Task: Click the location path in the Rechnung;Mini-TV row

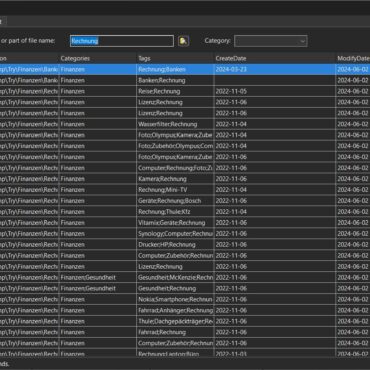Action: [x=29, y=190]
